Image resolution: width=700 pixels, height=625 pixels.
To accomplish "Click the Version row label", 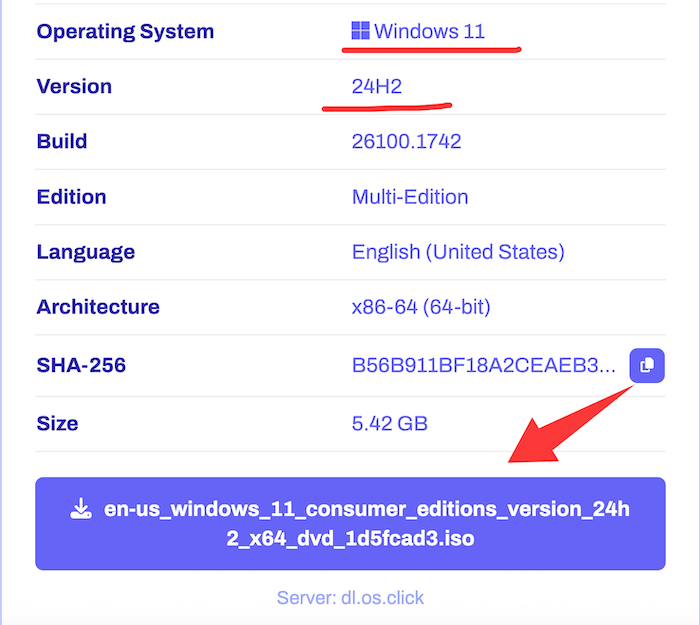I will [74, 86].
